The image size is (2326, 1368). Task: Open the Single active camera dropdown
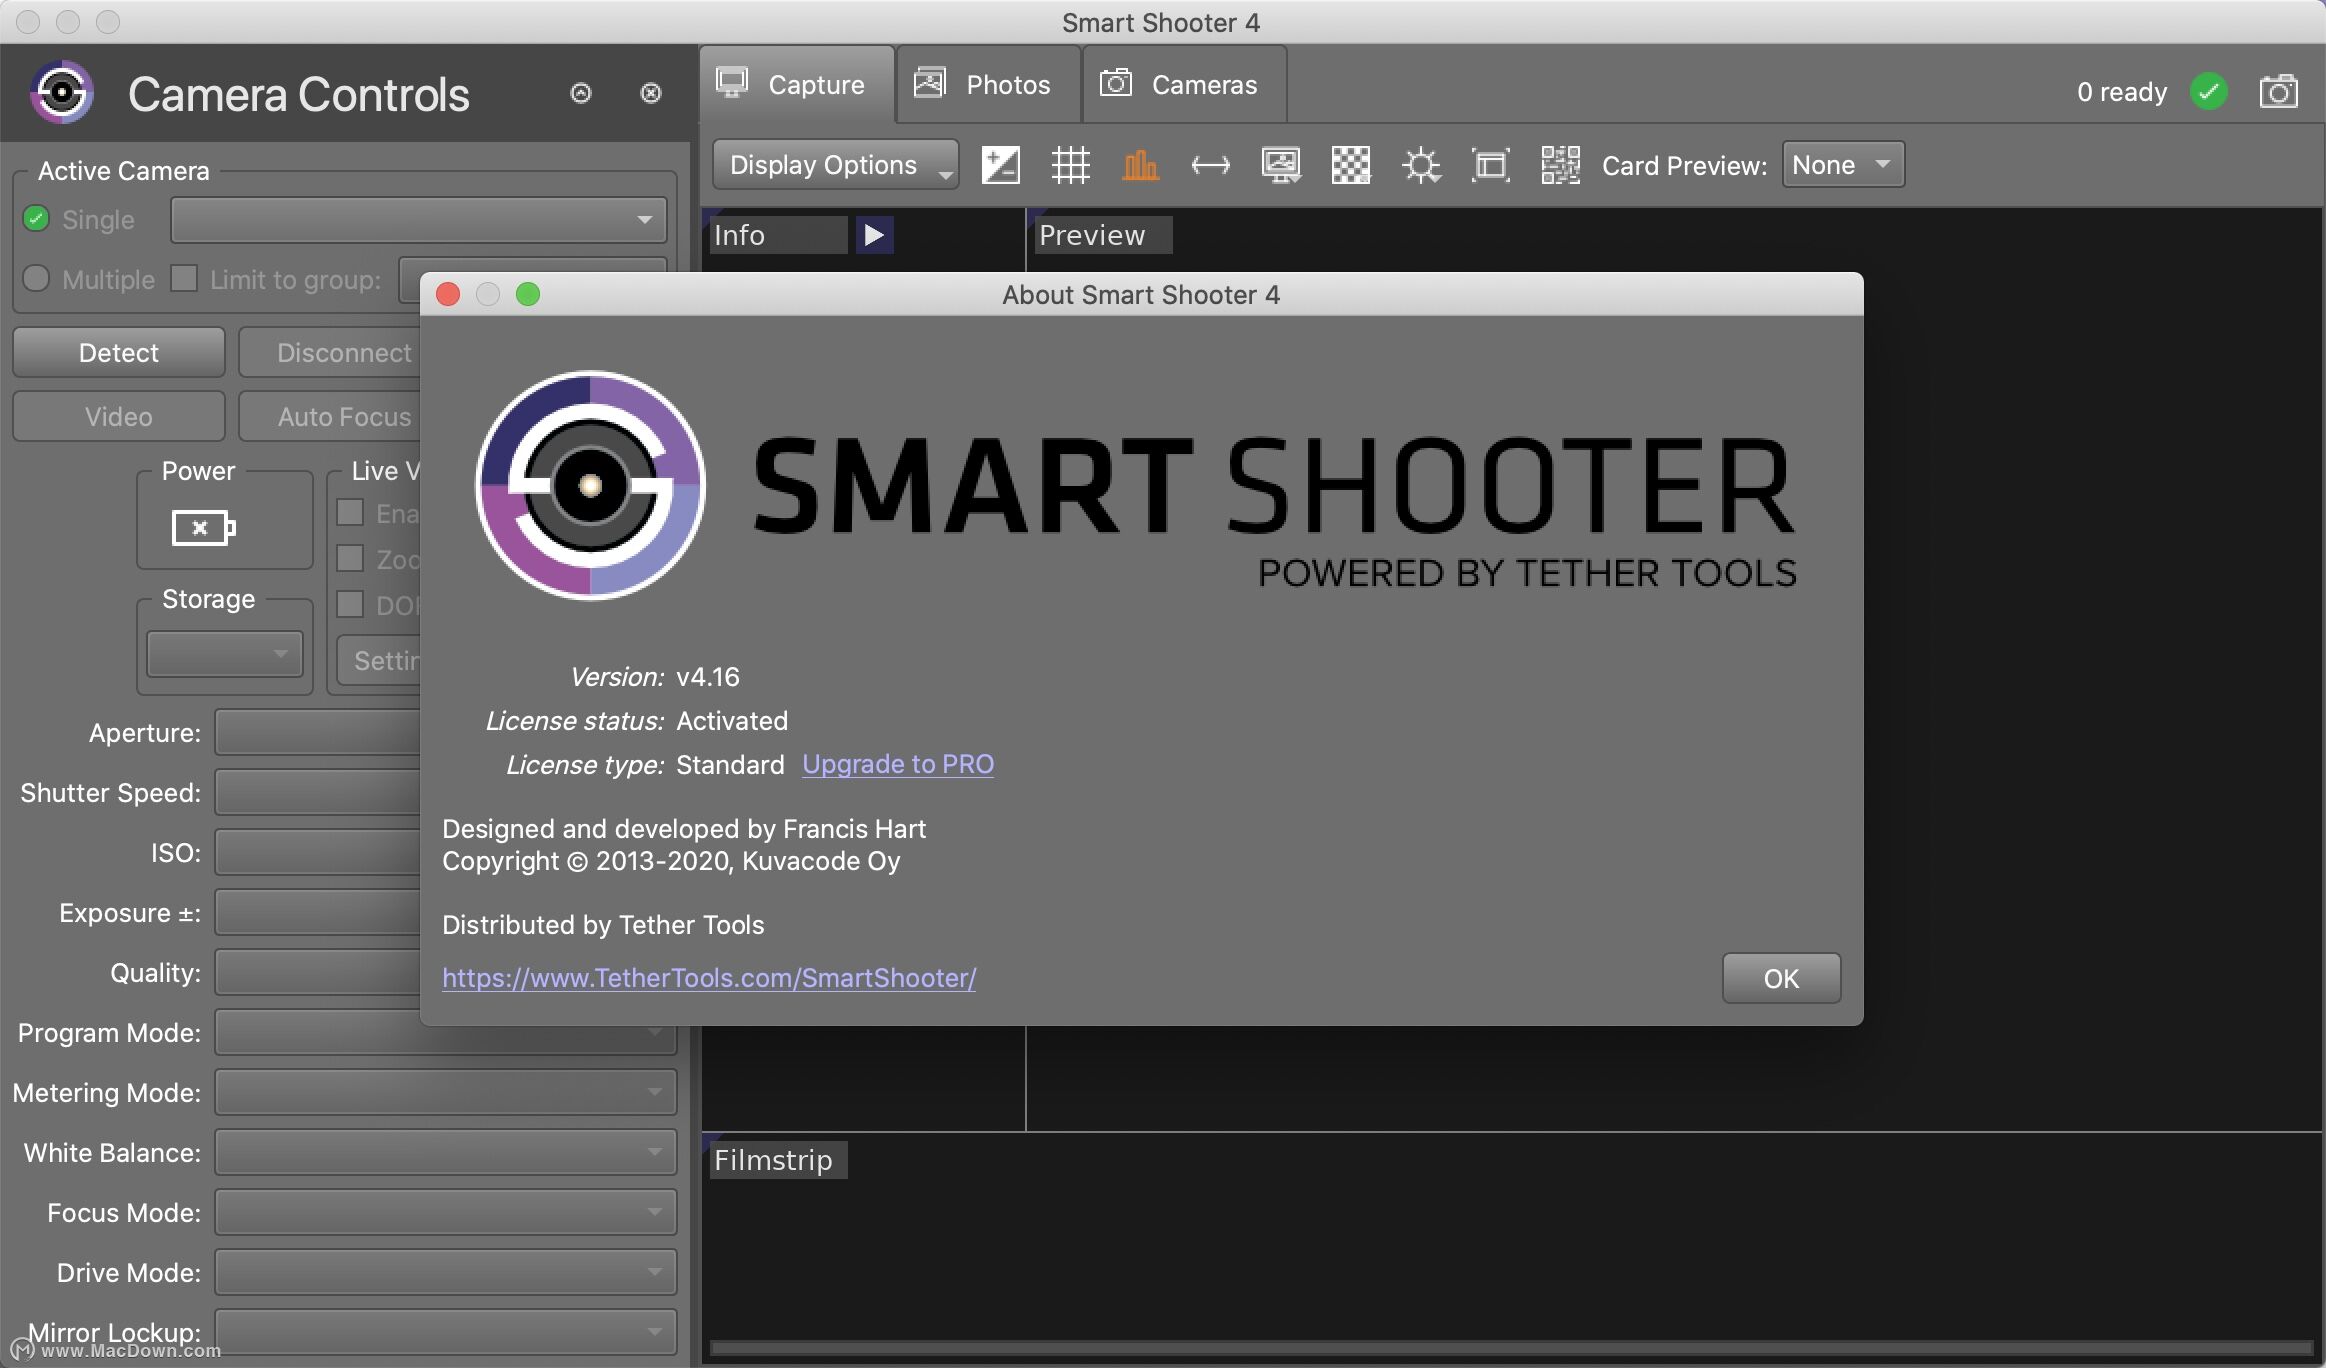[419, 220]
